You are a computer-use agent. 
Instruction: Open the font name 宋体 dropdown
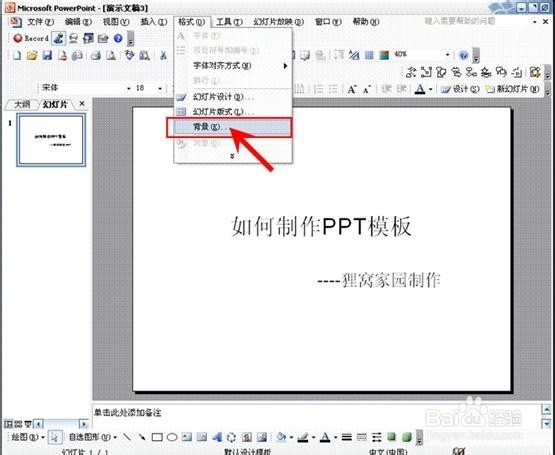click(x=129, y=88)
